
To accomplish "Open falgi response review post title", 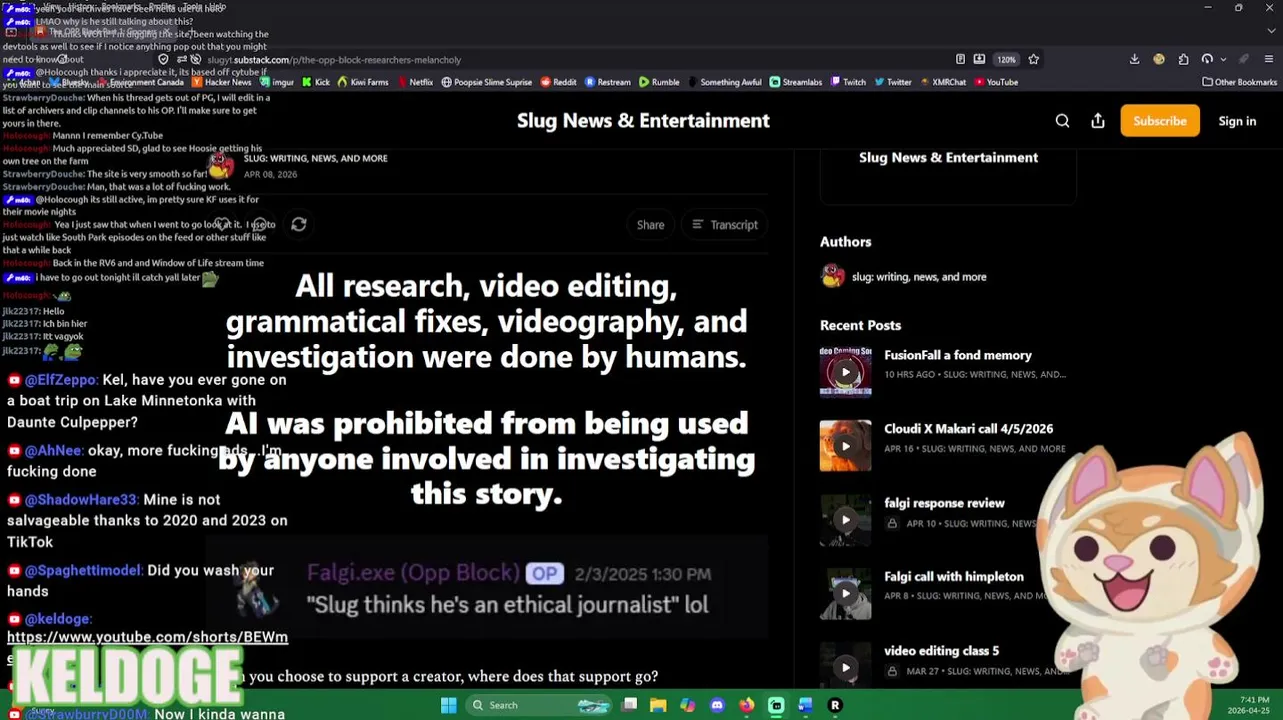I will (x=944, y=503).
